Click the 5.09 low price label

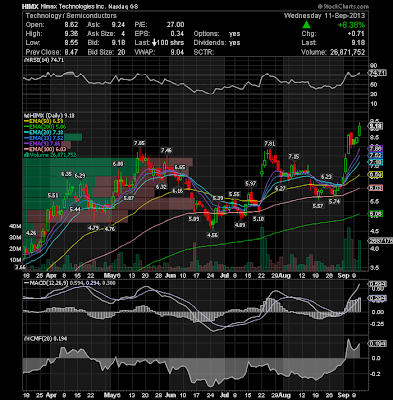[x=194, y=219]
